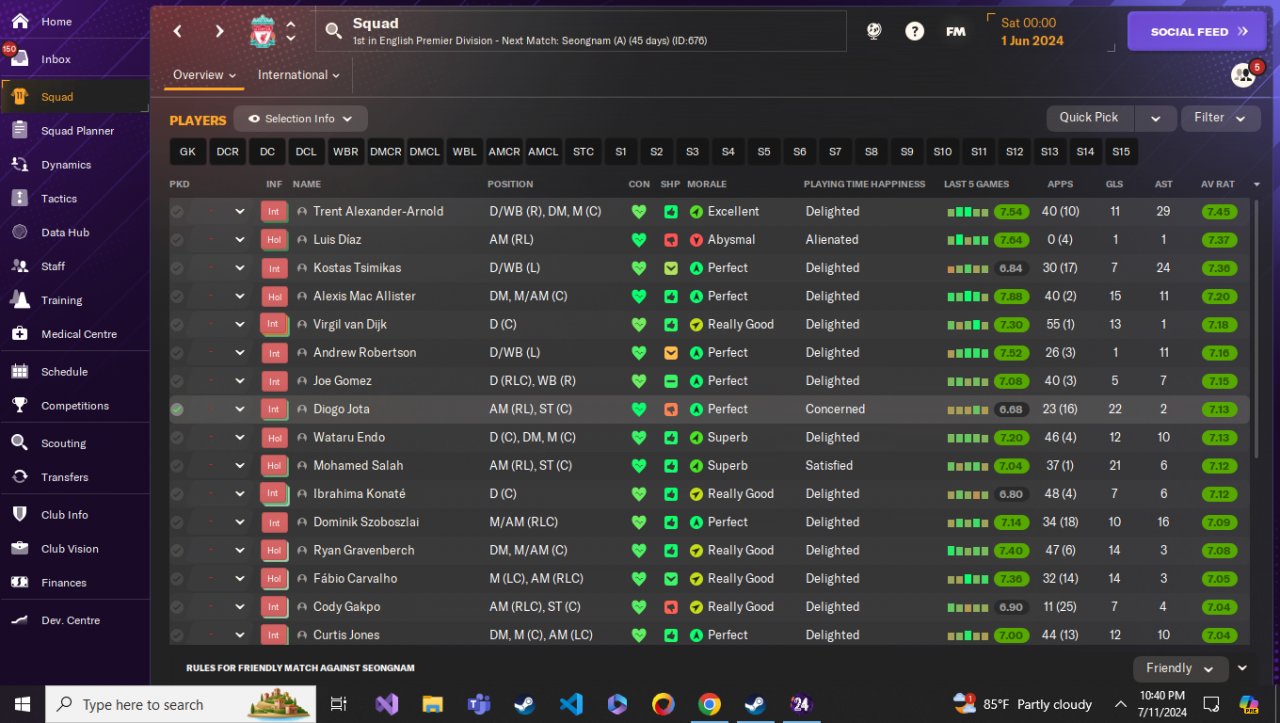Click the Tactics board icon
The image size is (1280, 723).
click(x=20, y=198)
